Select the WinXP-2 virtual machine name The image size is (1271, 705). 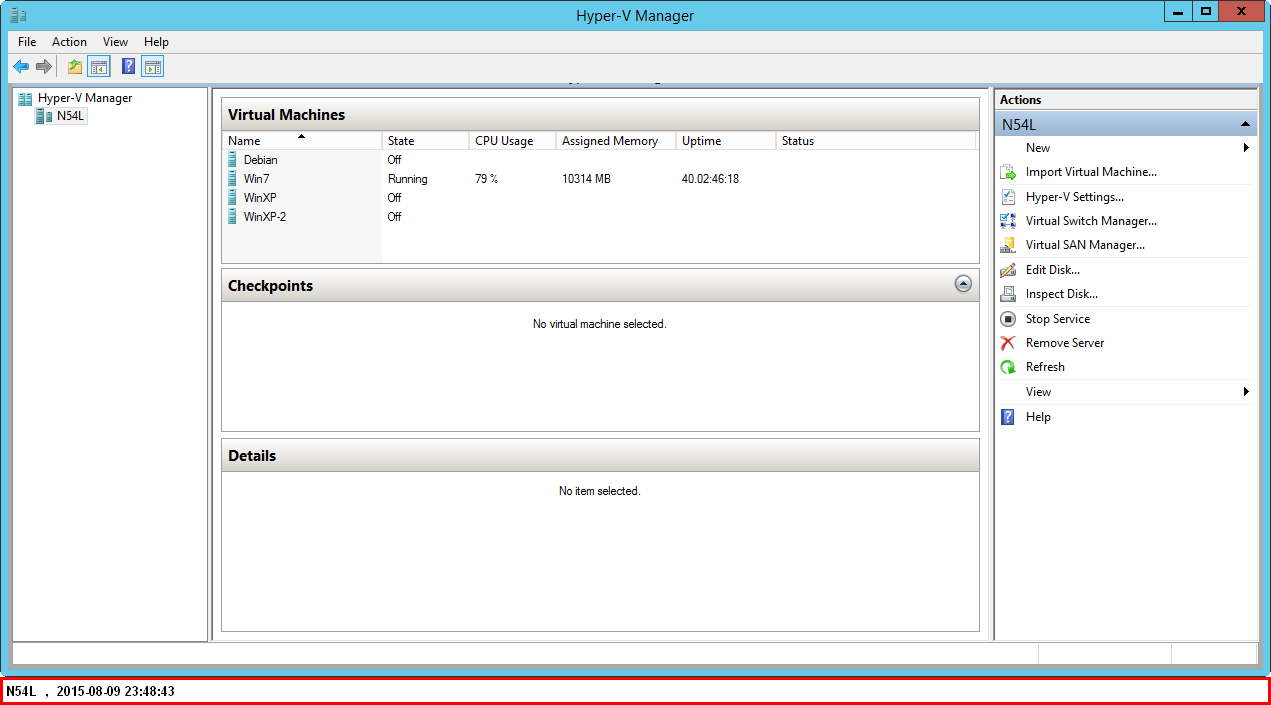(x=265, y=217)
